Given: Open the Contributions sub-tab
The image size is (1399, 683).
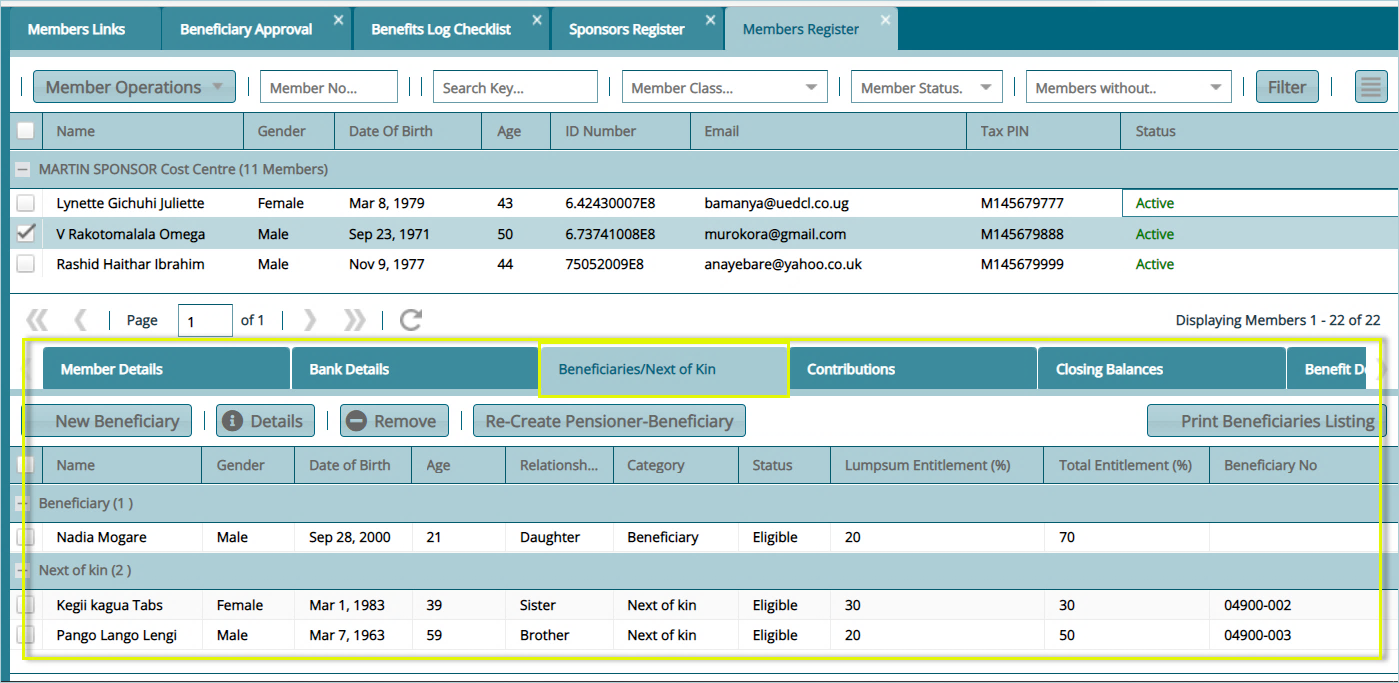Looking at the screenshot, I should tap(913, 369).
